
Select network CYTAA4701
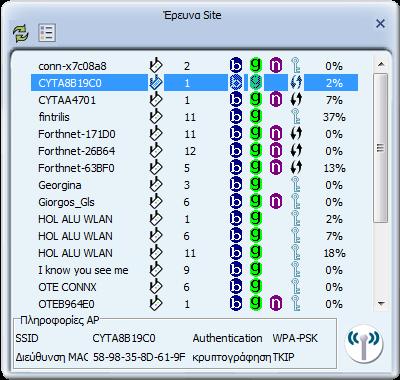[194, 100]
